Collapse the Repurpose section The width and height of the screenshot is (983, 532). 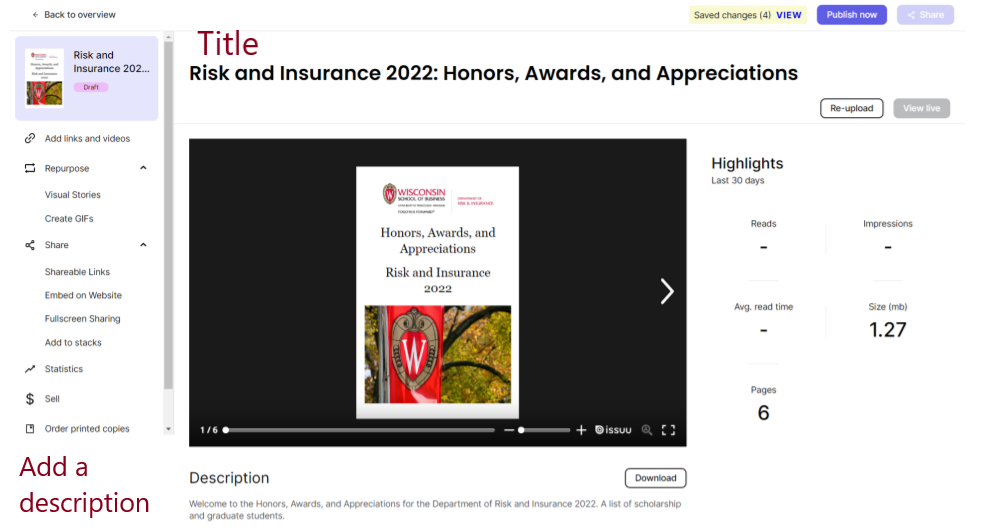coord(143,168)
